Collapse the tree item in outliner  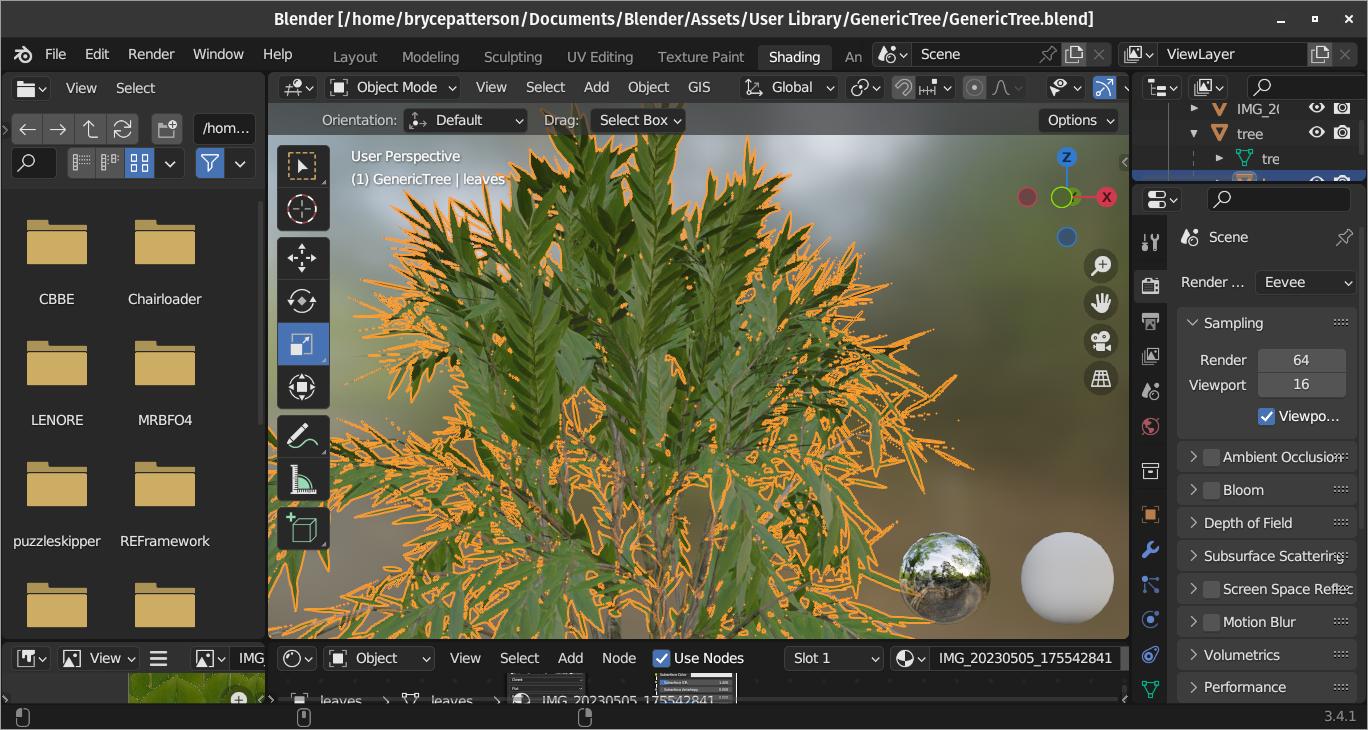(x=1194, y=133)
